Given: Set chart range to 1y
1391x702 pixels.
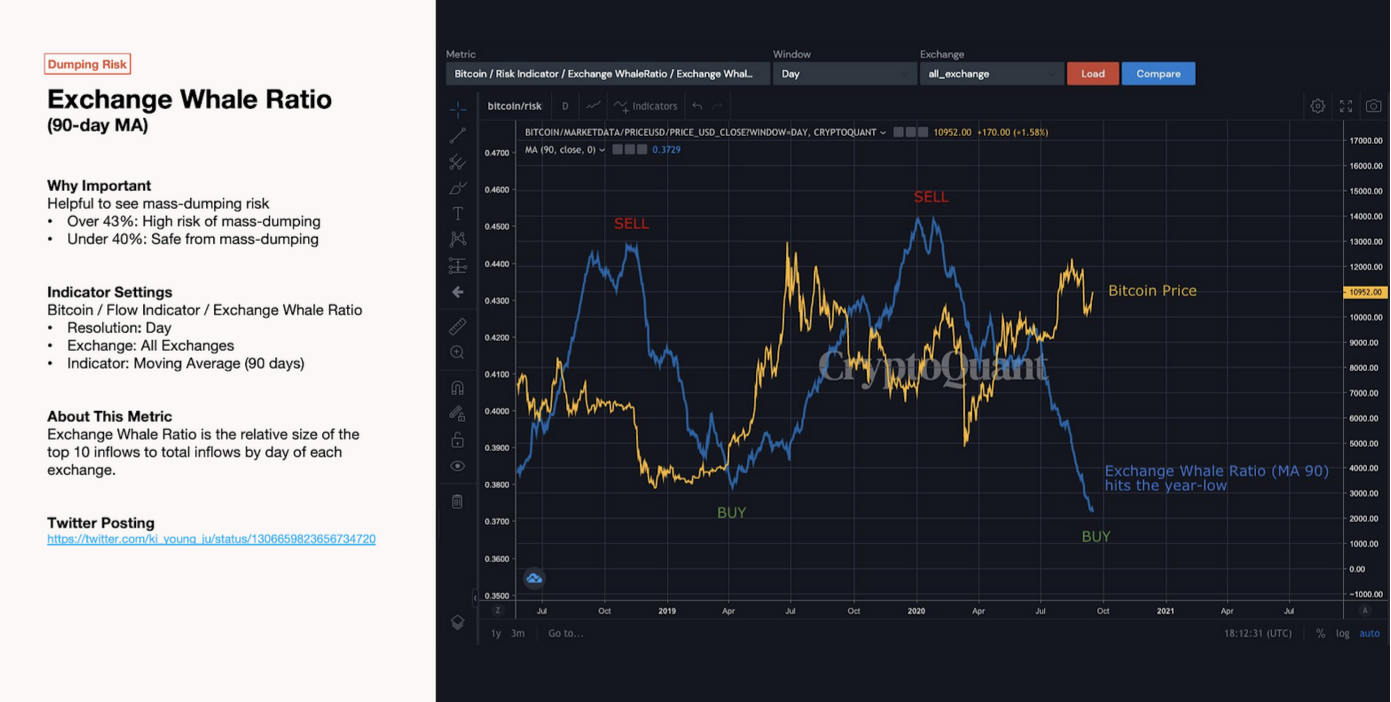Looking at the screenshot, I should click(495, 633).
